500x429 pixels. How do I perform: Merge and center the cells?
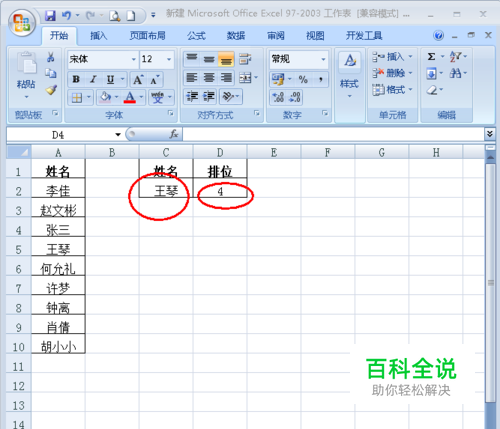(x=245, y=78)
